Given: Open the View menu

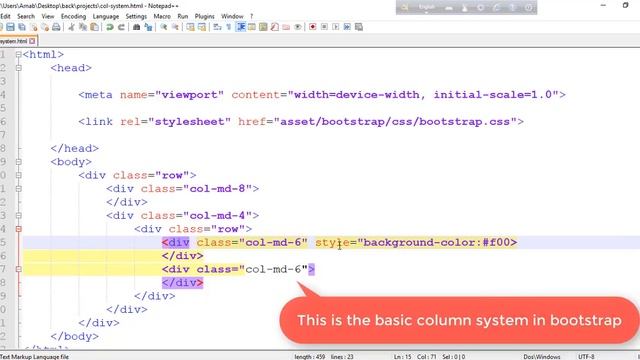Looking at the screenshot, I should click(x=48, y=16).
